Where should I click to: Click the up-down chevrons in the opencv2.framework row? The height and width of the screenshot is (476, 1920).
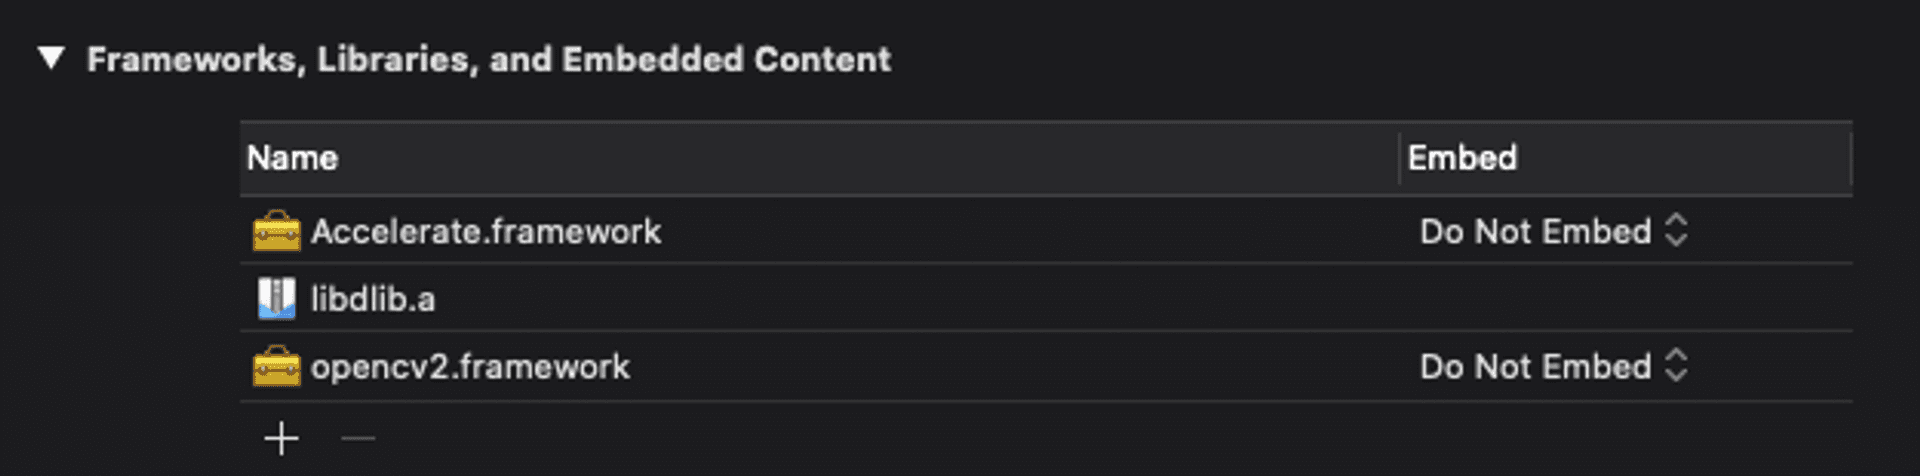(1677, 366)
